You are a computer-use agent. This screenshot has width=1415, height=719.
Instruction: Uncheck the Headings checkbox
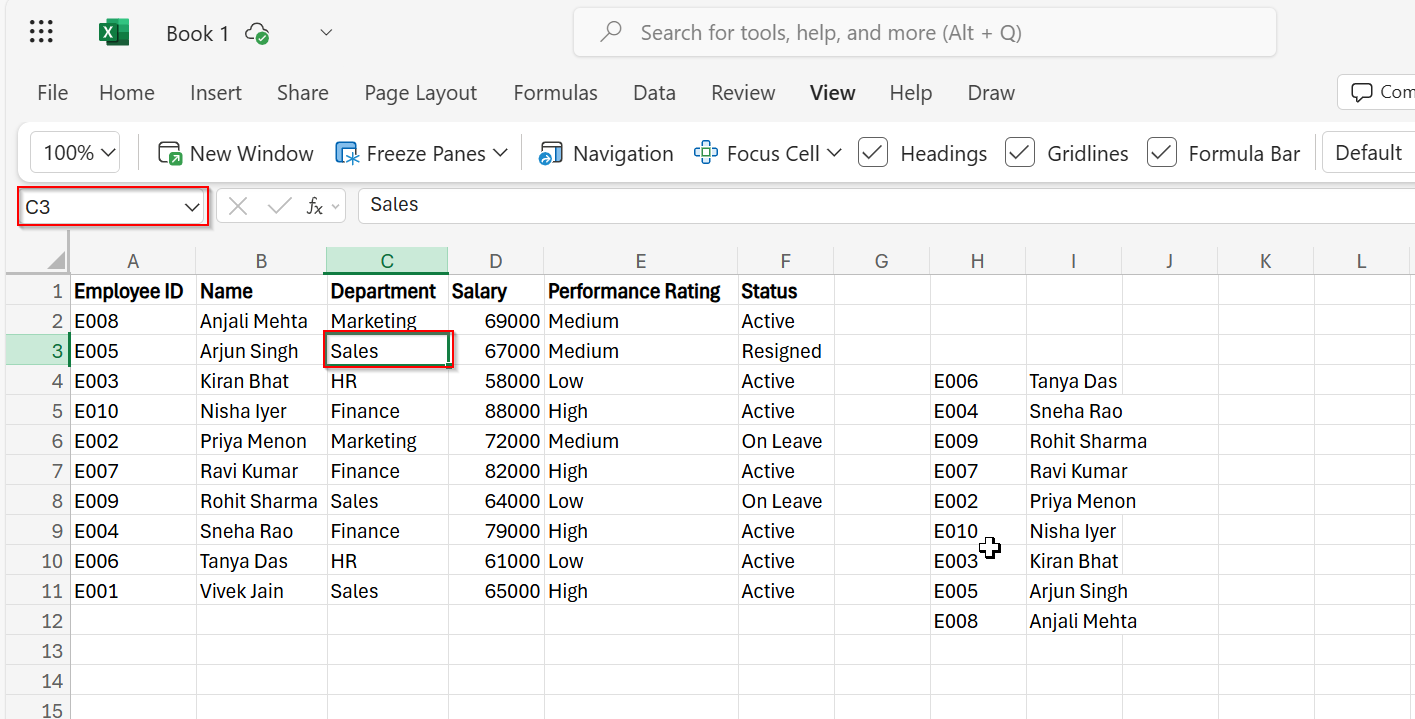point(871,152)
